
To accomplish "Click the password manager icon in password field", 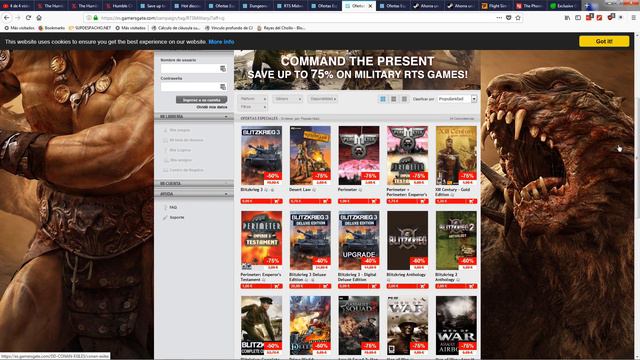I will [223, 87].
